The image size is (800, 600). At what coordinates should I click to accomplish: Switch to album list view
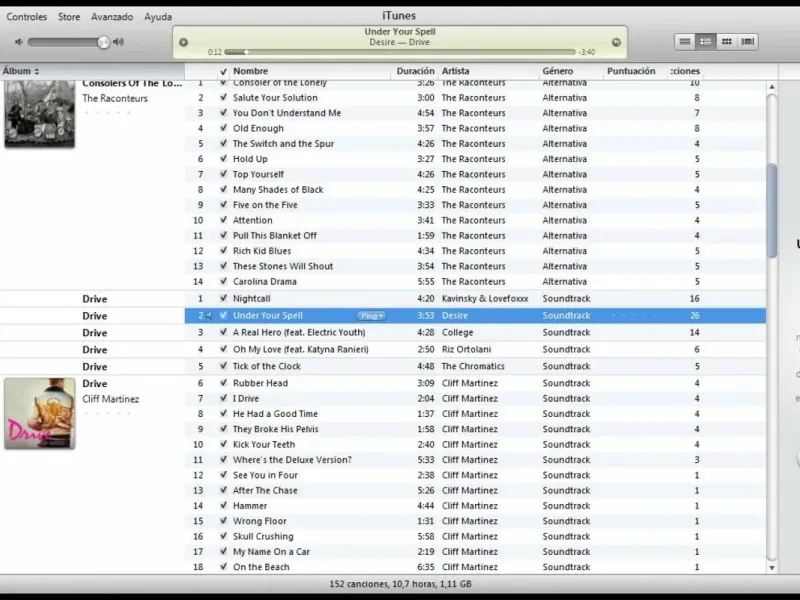[x=706, y=41]
